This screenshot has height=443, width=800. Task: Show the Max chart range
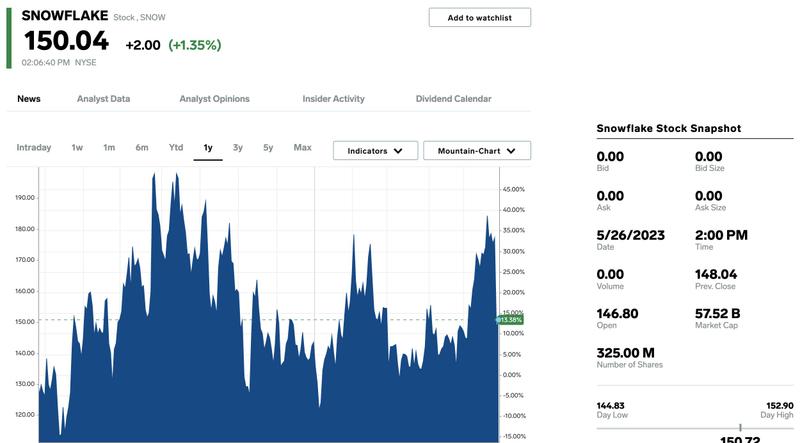(303, 147)
